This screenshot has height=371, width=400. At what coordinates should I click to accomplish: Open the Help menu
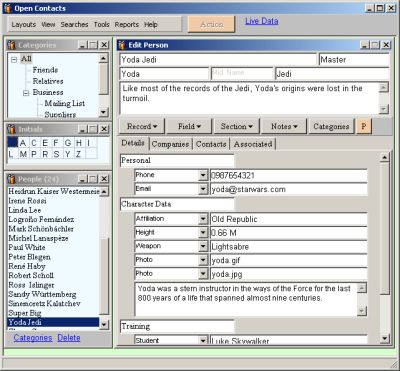pyautogui.click(x=151, y=25)
